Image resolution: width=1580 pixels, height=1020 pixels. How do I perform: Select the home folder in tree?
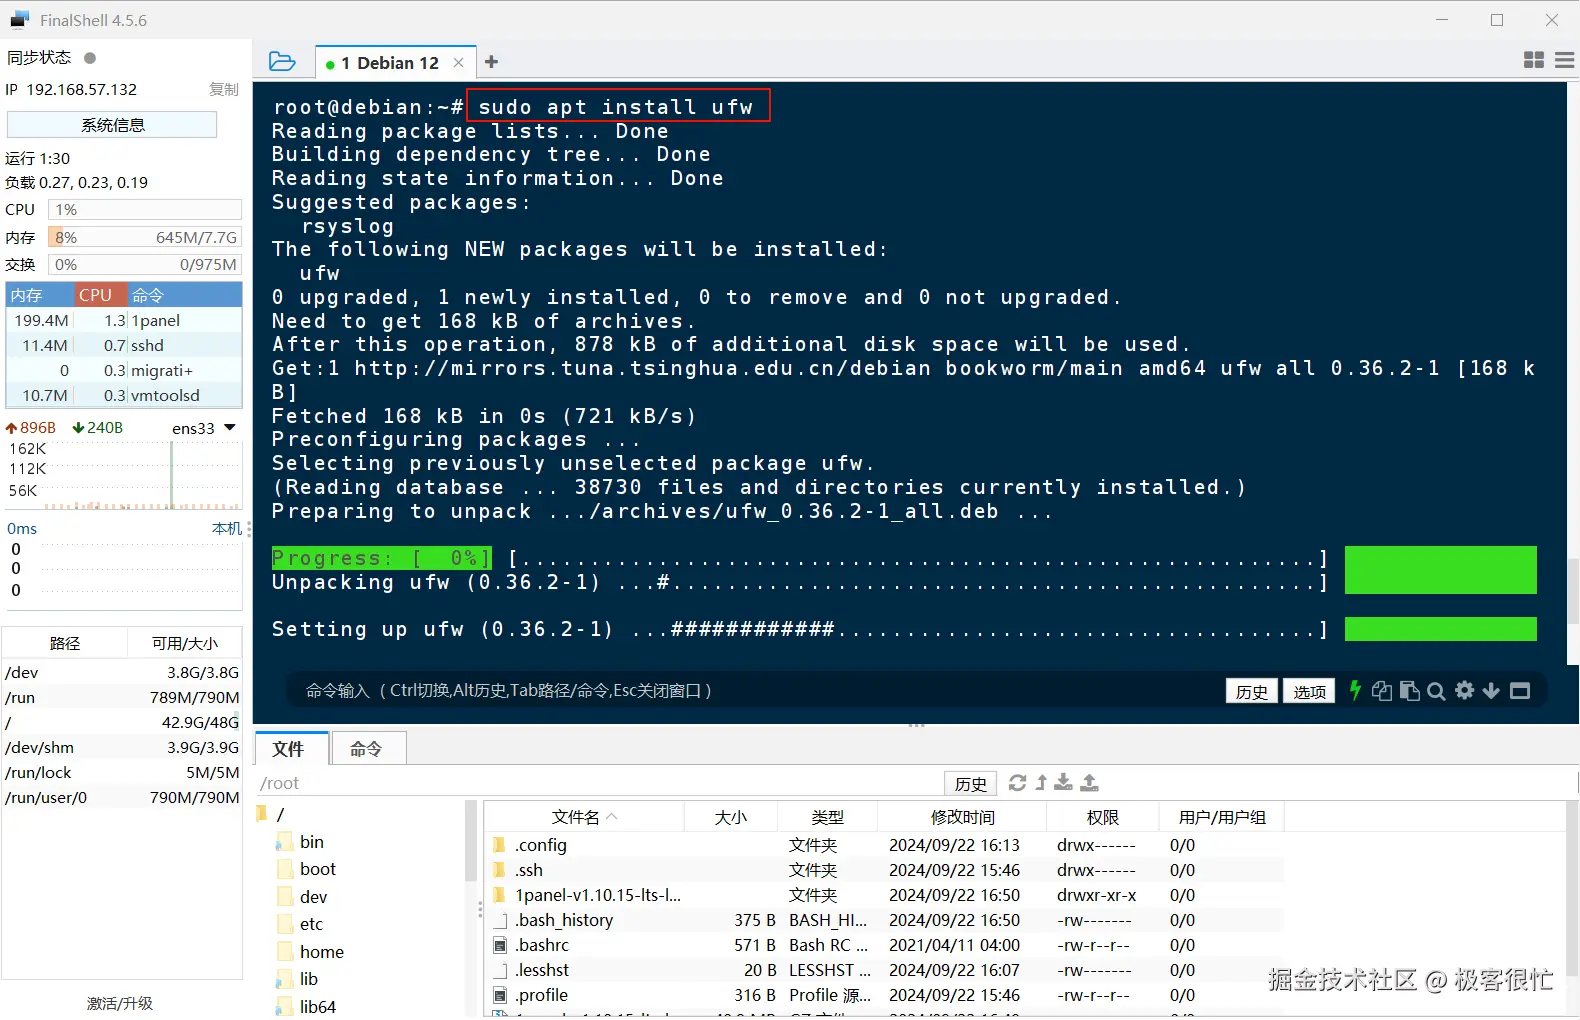coord(321,952)
